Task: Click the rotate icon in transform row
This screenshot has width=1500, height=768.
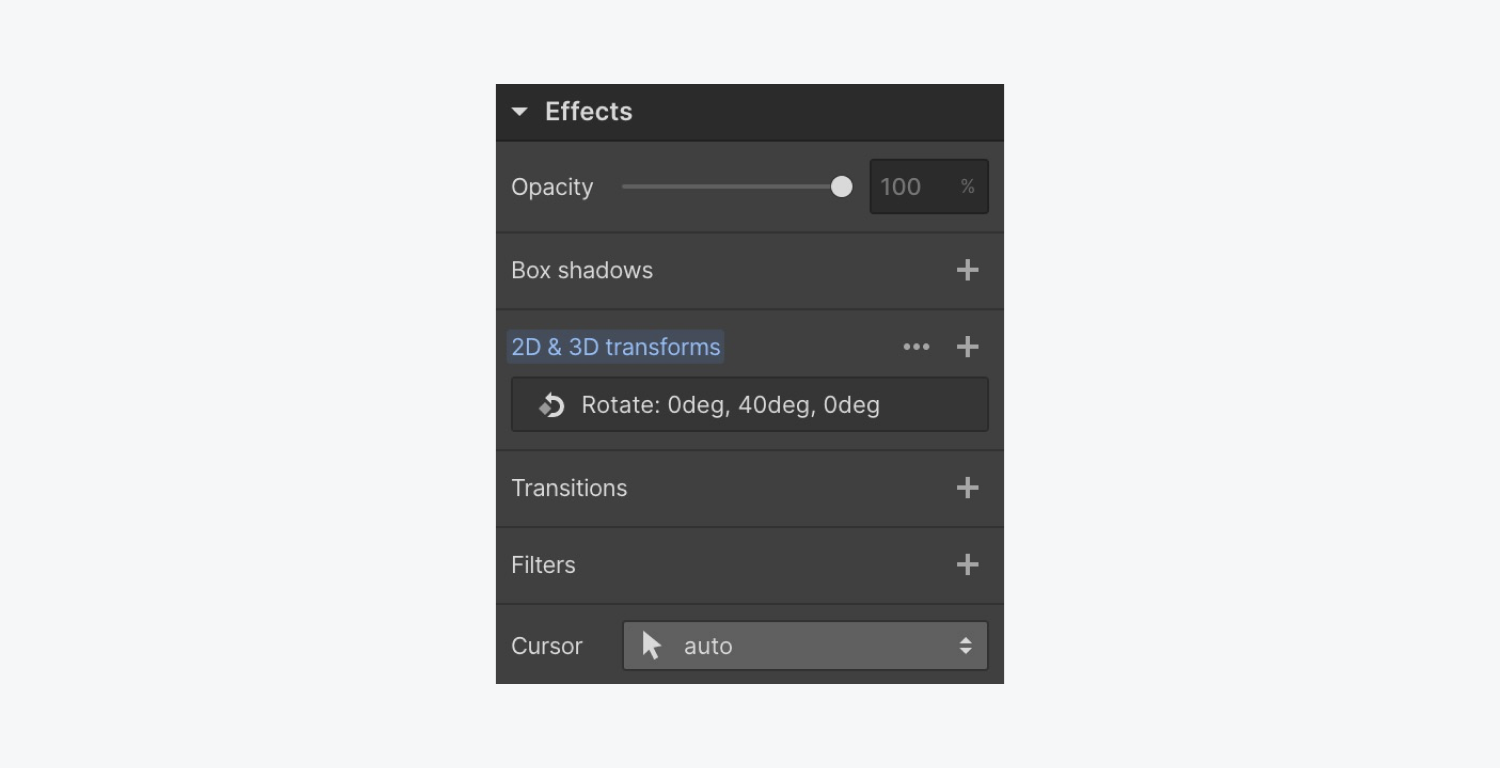Action: click(x=552, y=405)
